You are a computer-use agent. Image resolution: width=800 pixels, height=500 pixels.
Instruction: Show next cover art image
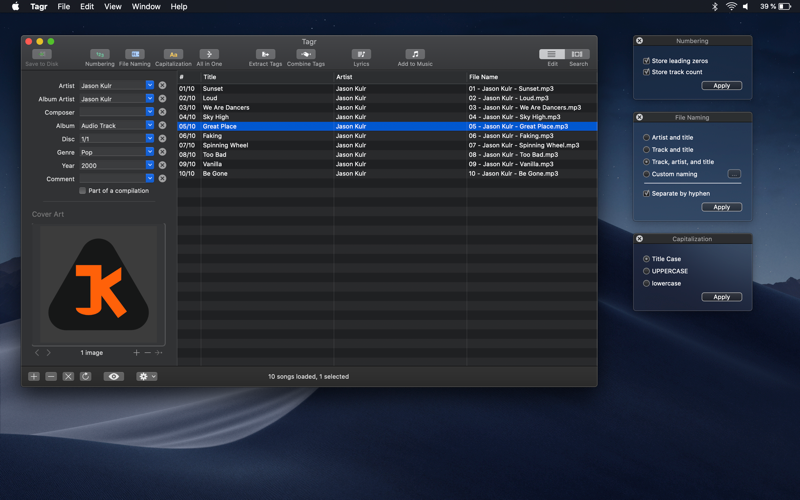48,353
